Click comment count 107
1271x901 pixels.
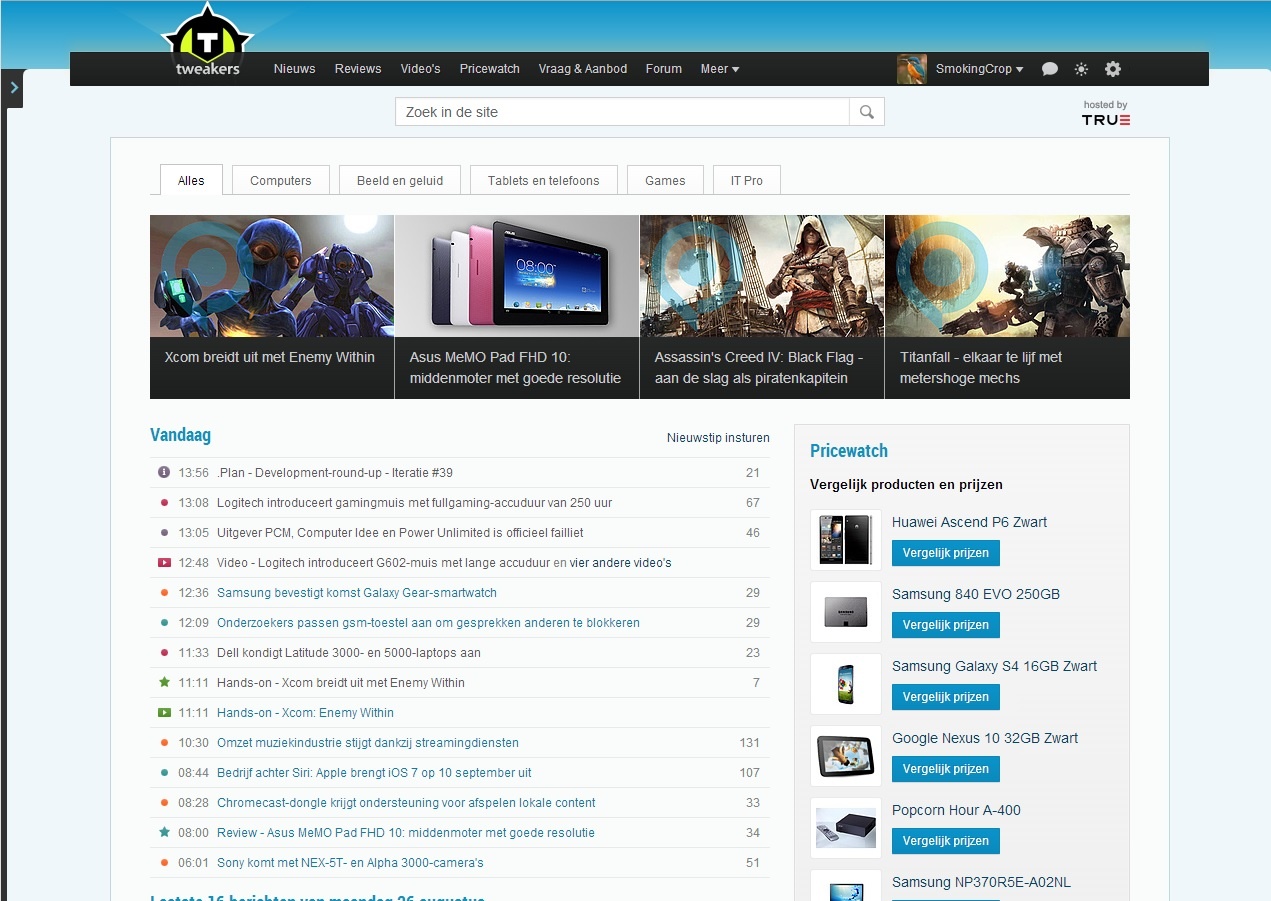coord(749,773)
